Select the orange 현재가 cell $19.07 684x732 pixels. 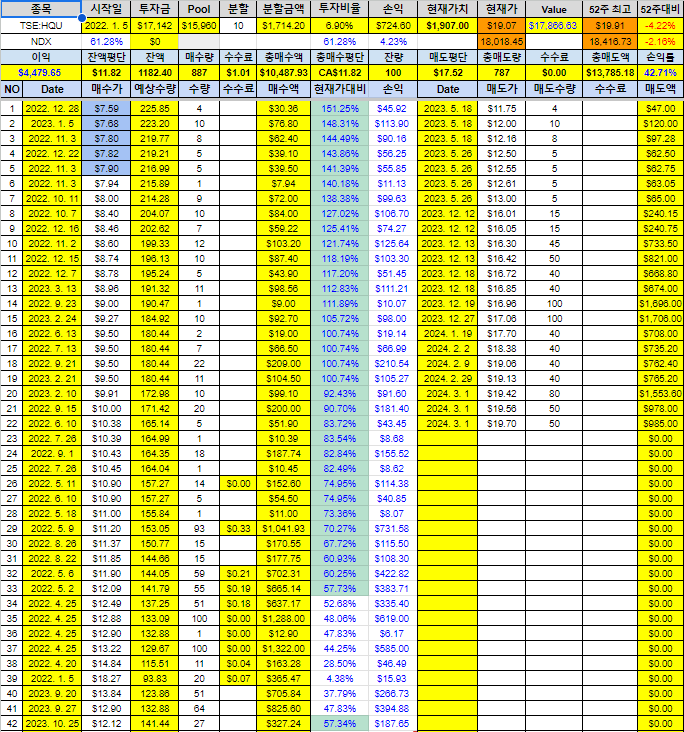[502, 26]
